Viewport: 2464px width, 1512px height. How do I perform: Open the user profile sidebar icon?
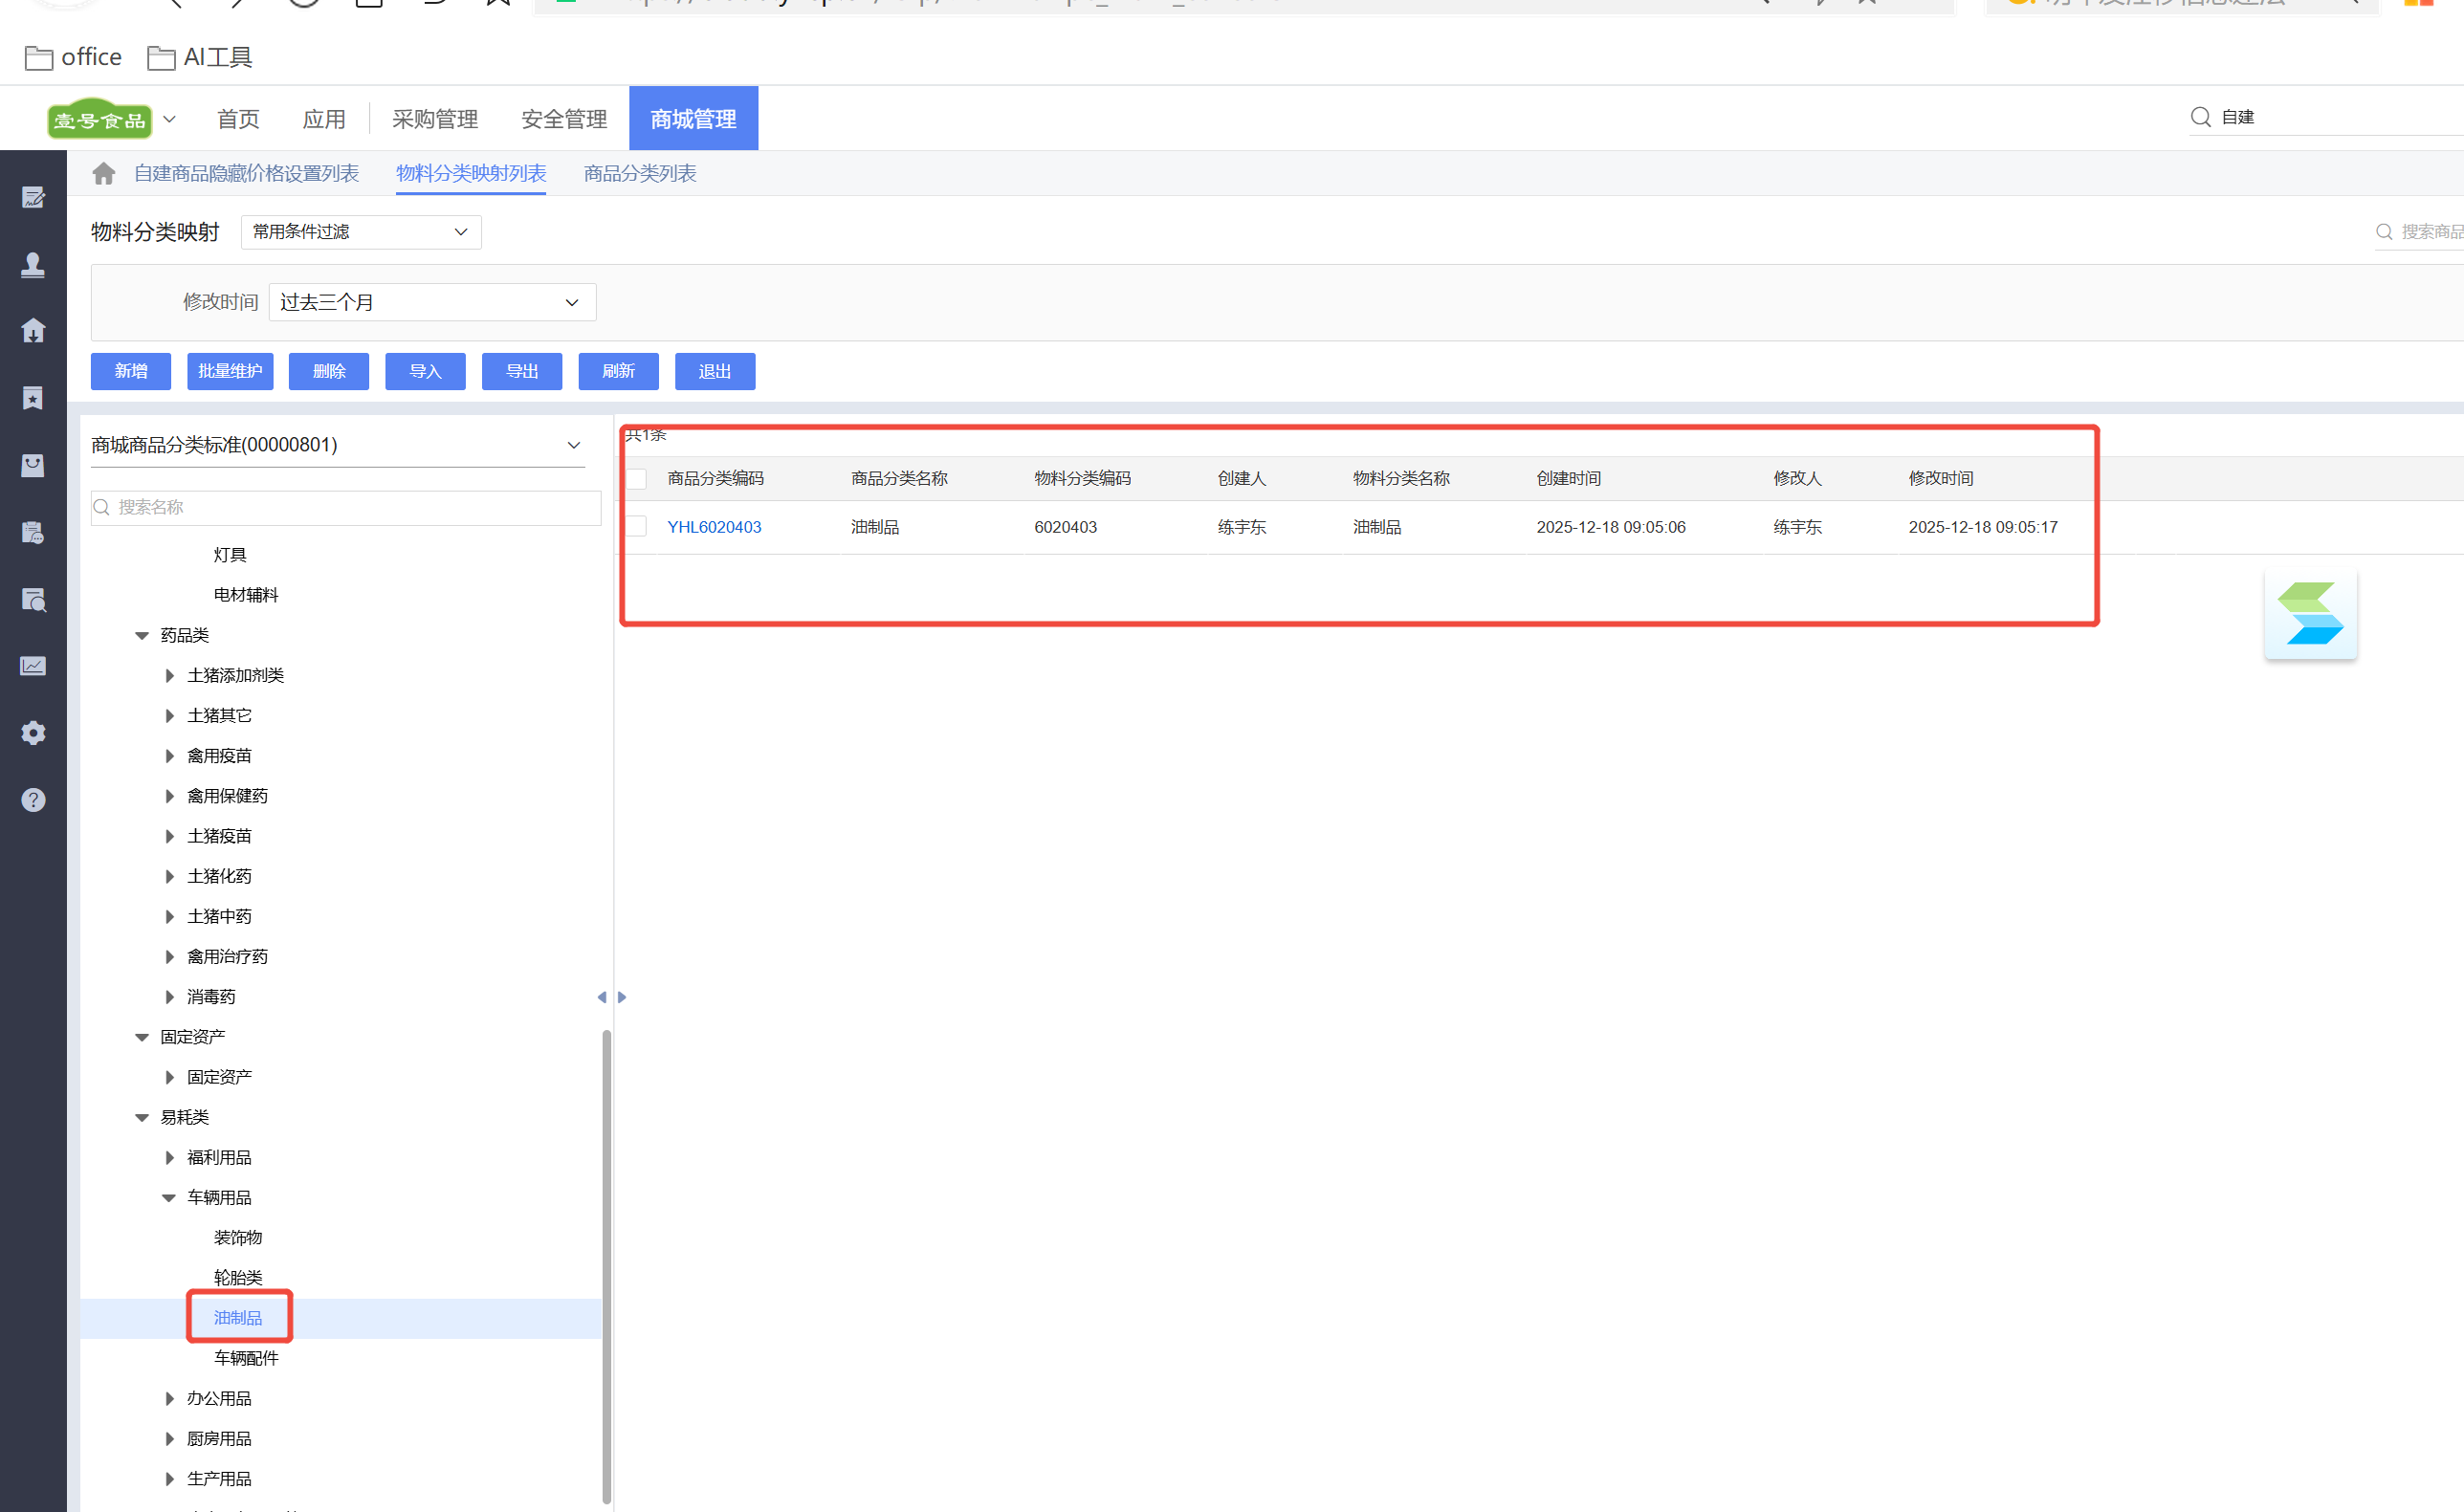(x=33, y=264)
